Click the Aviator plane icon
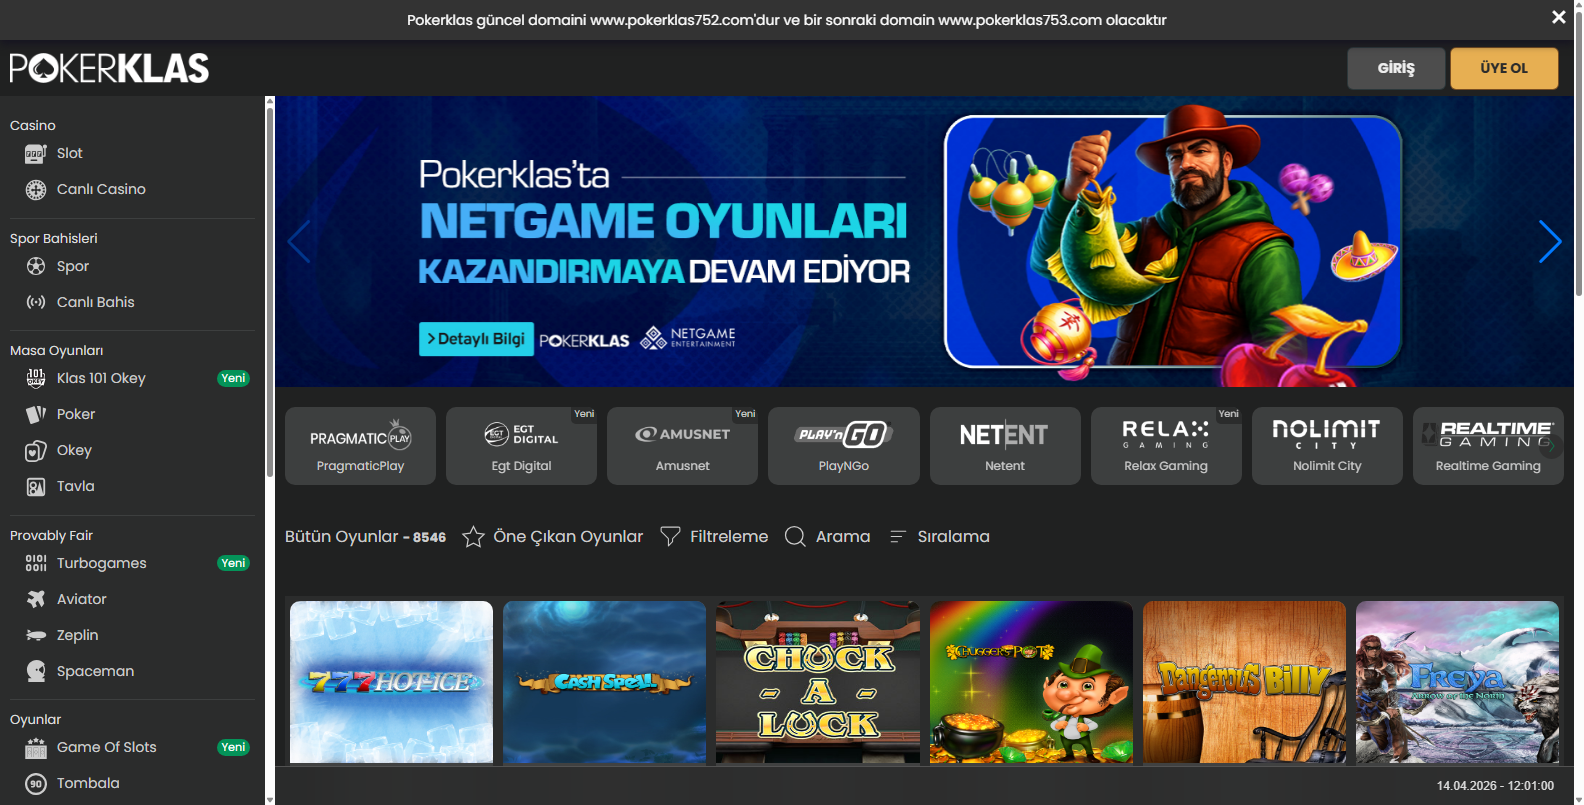 [36, 599]
